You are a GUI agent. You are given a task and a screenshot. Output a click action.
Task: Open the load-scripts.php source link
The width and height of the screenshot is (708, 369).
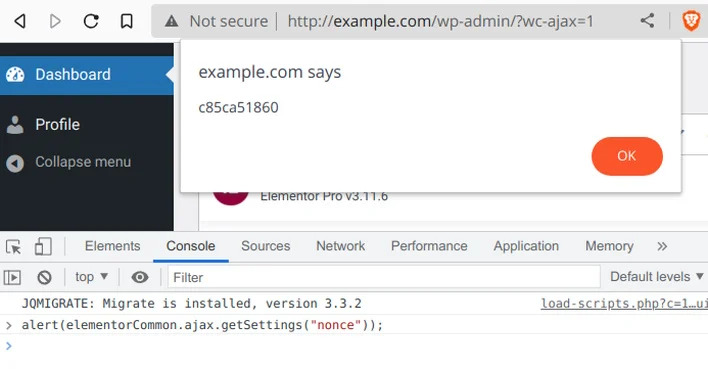coord(624,304)
